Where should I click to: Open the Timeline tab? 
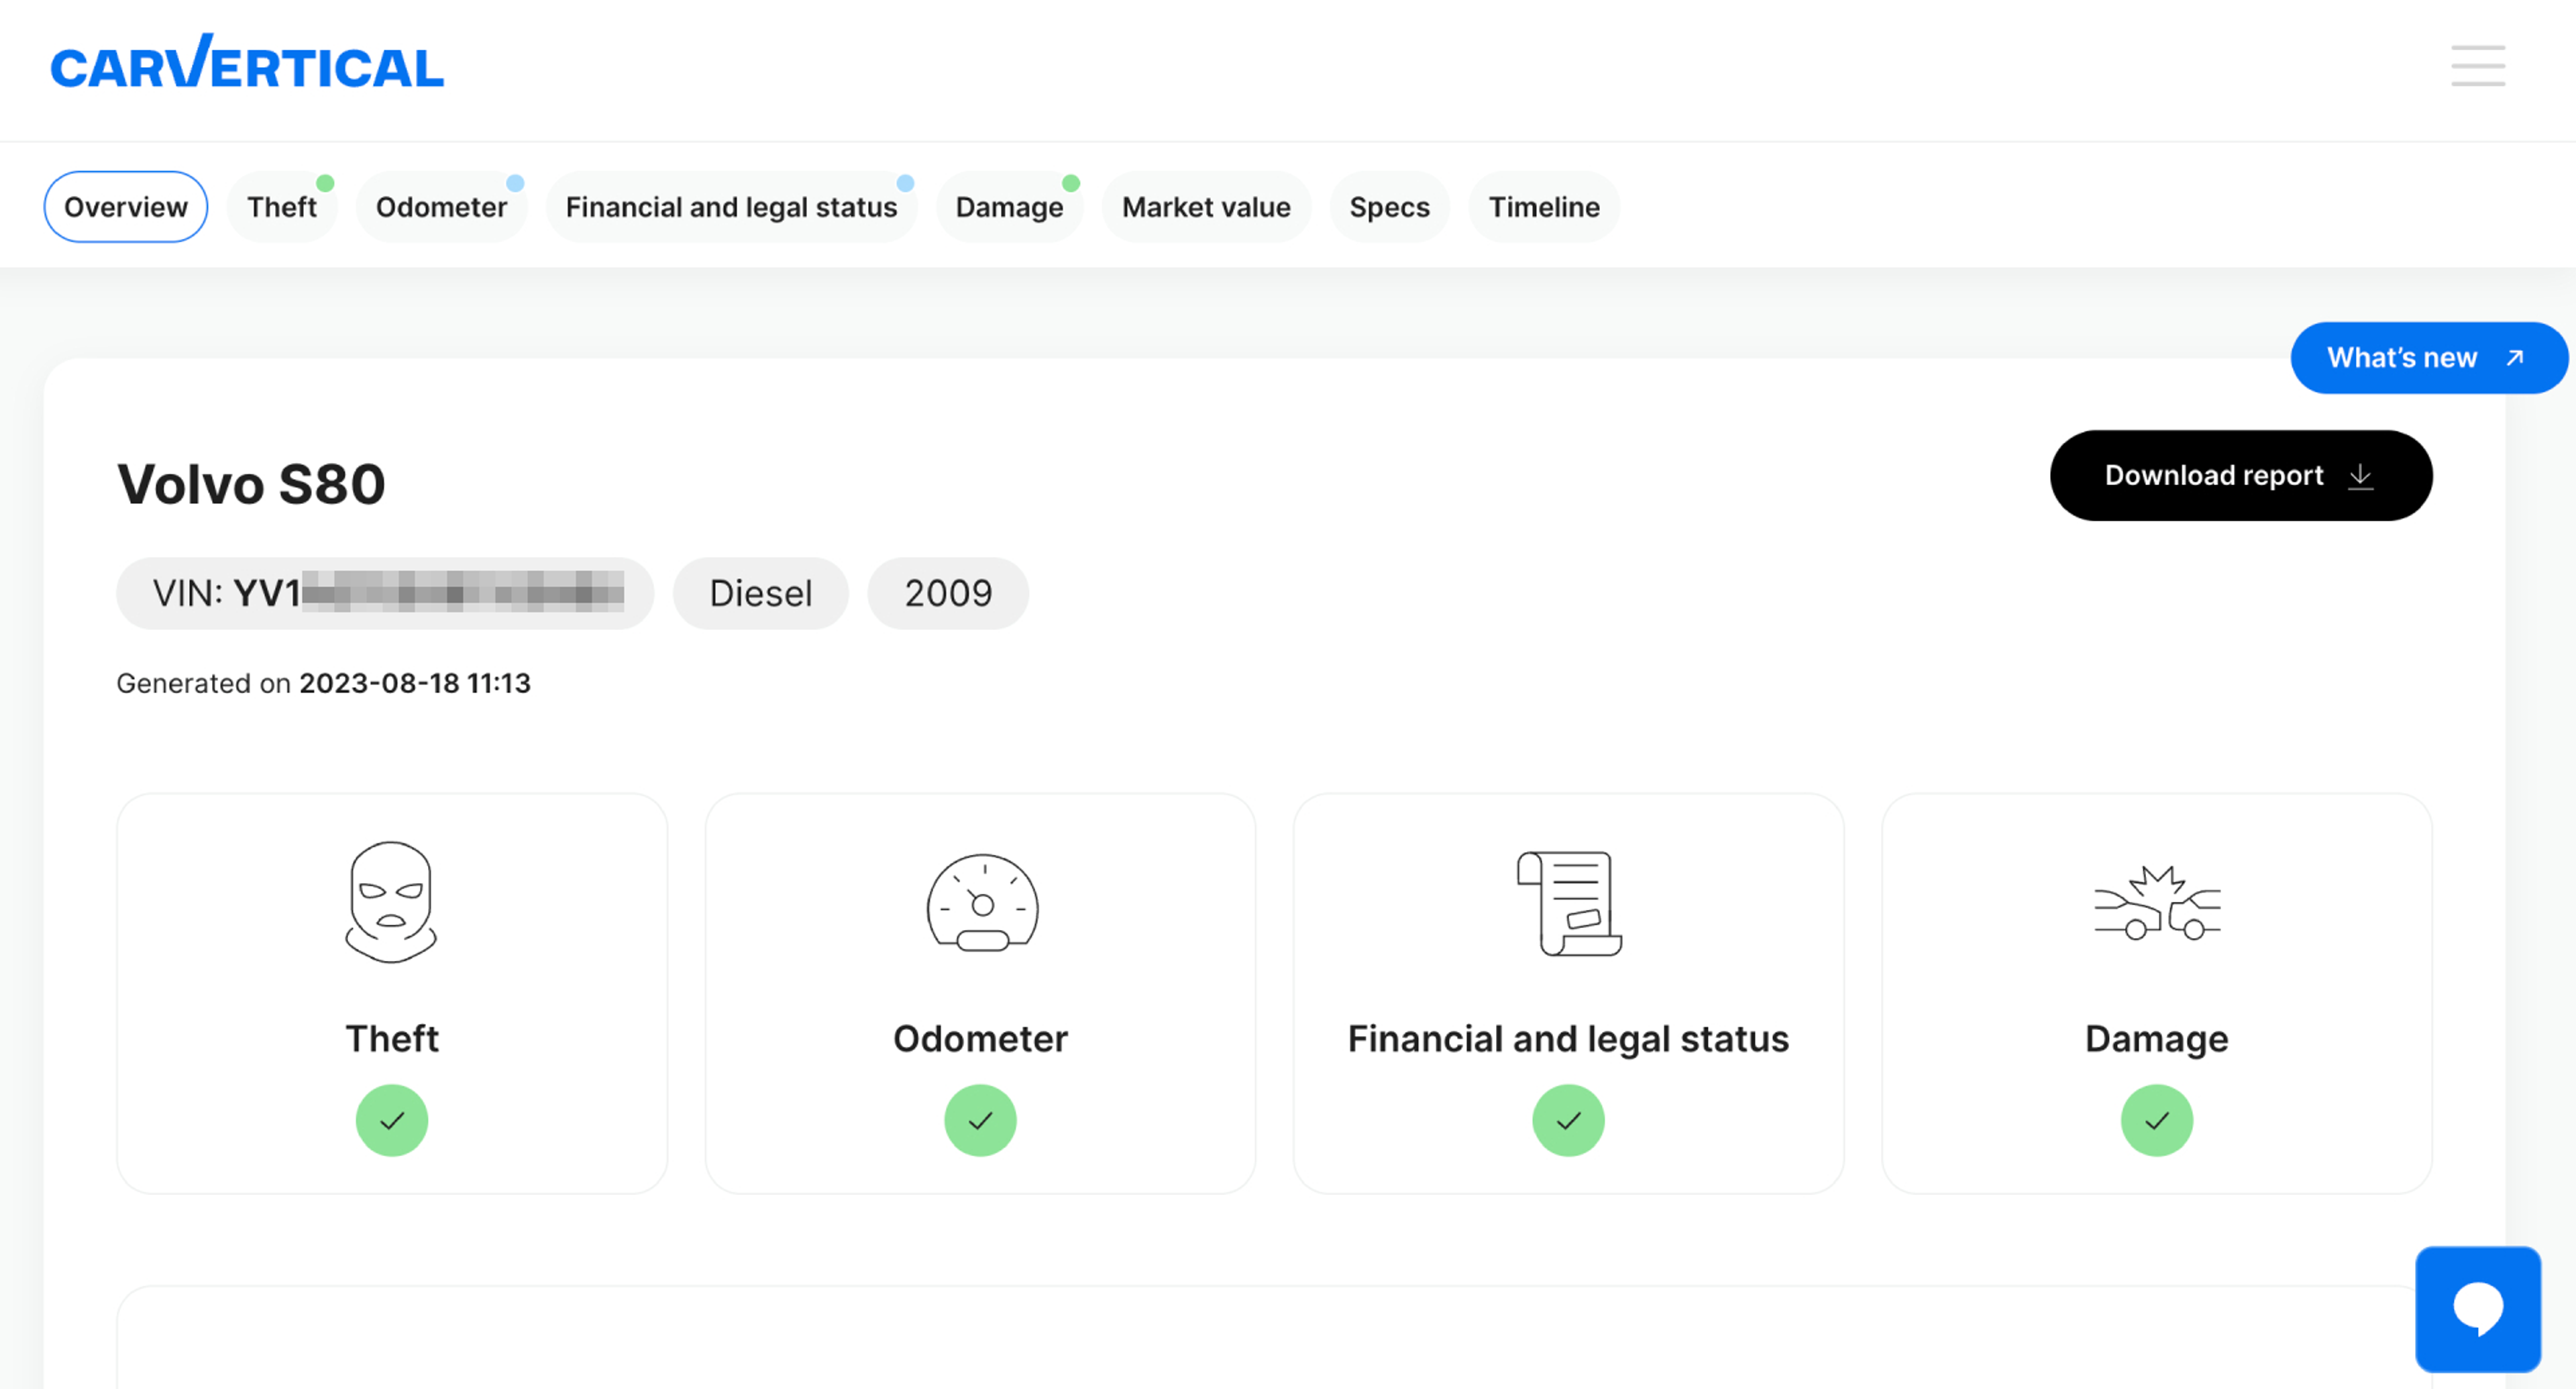tap(1543, 207)
